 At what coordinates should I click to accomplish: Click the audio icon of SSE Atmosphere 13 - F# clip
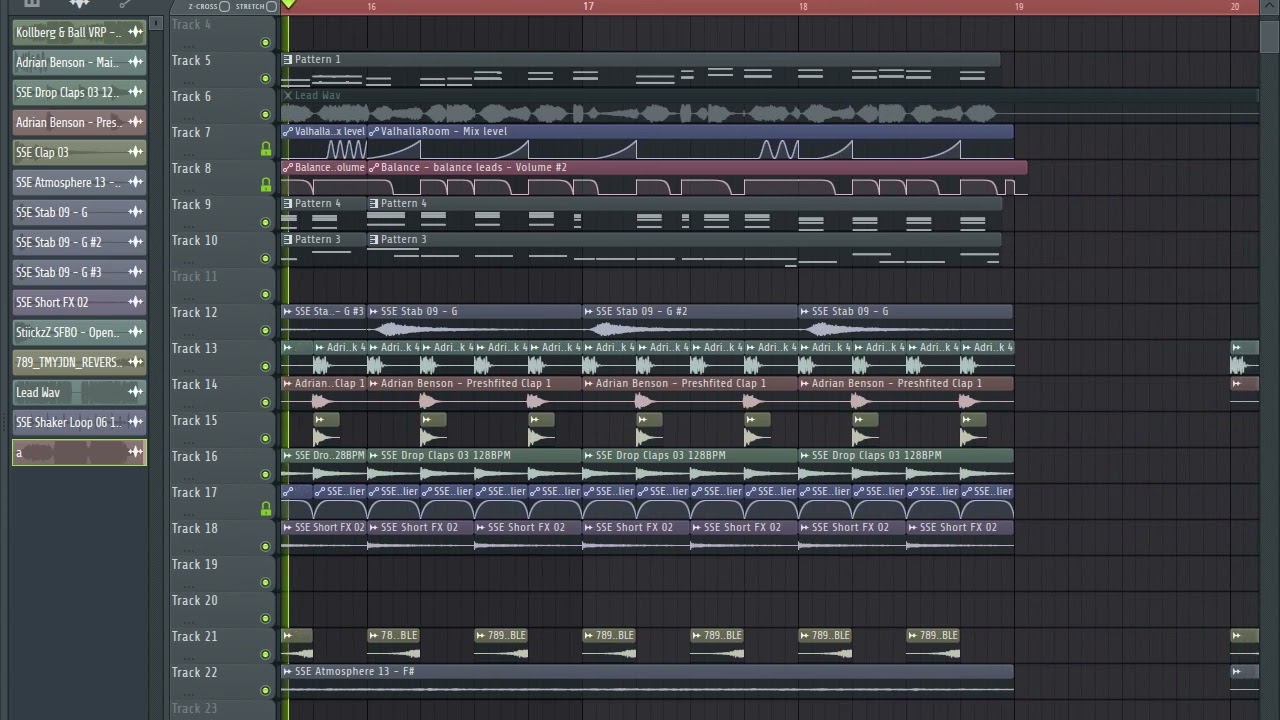[288, 671]
